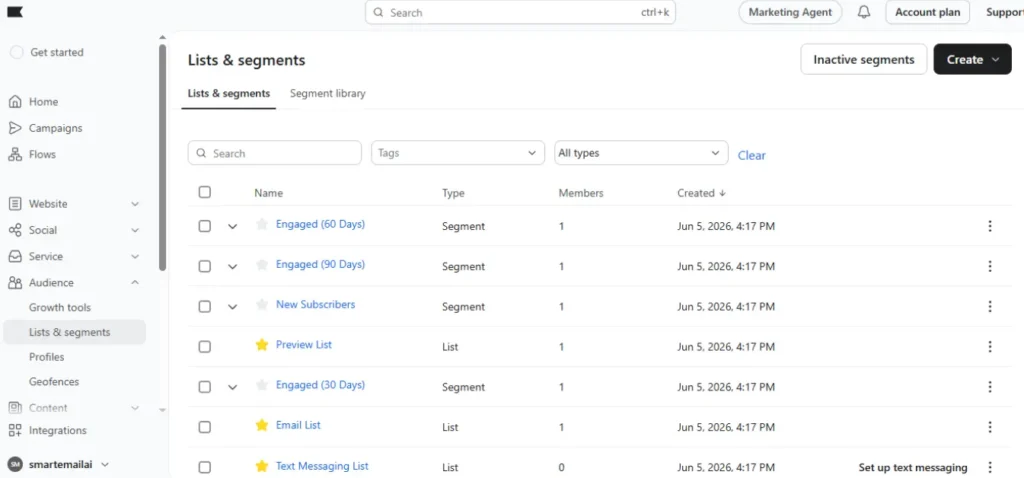Screen dimensions: 1024x478
Task: Check the Email List row checkbox
Action: tap(205, 427)
